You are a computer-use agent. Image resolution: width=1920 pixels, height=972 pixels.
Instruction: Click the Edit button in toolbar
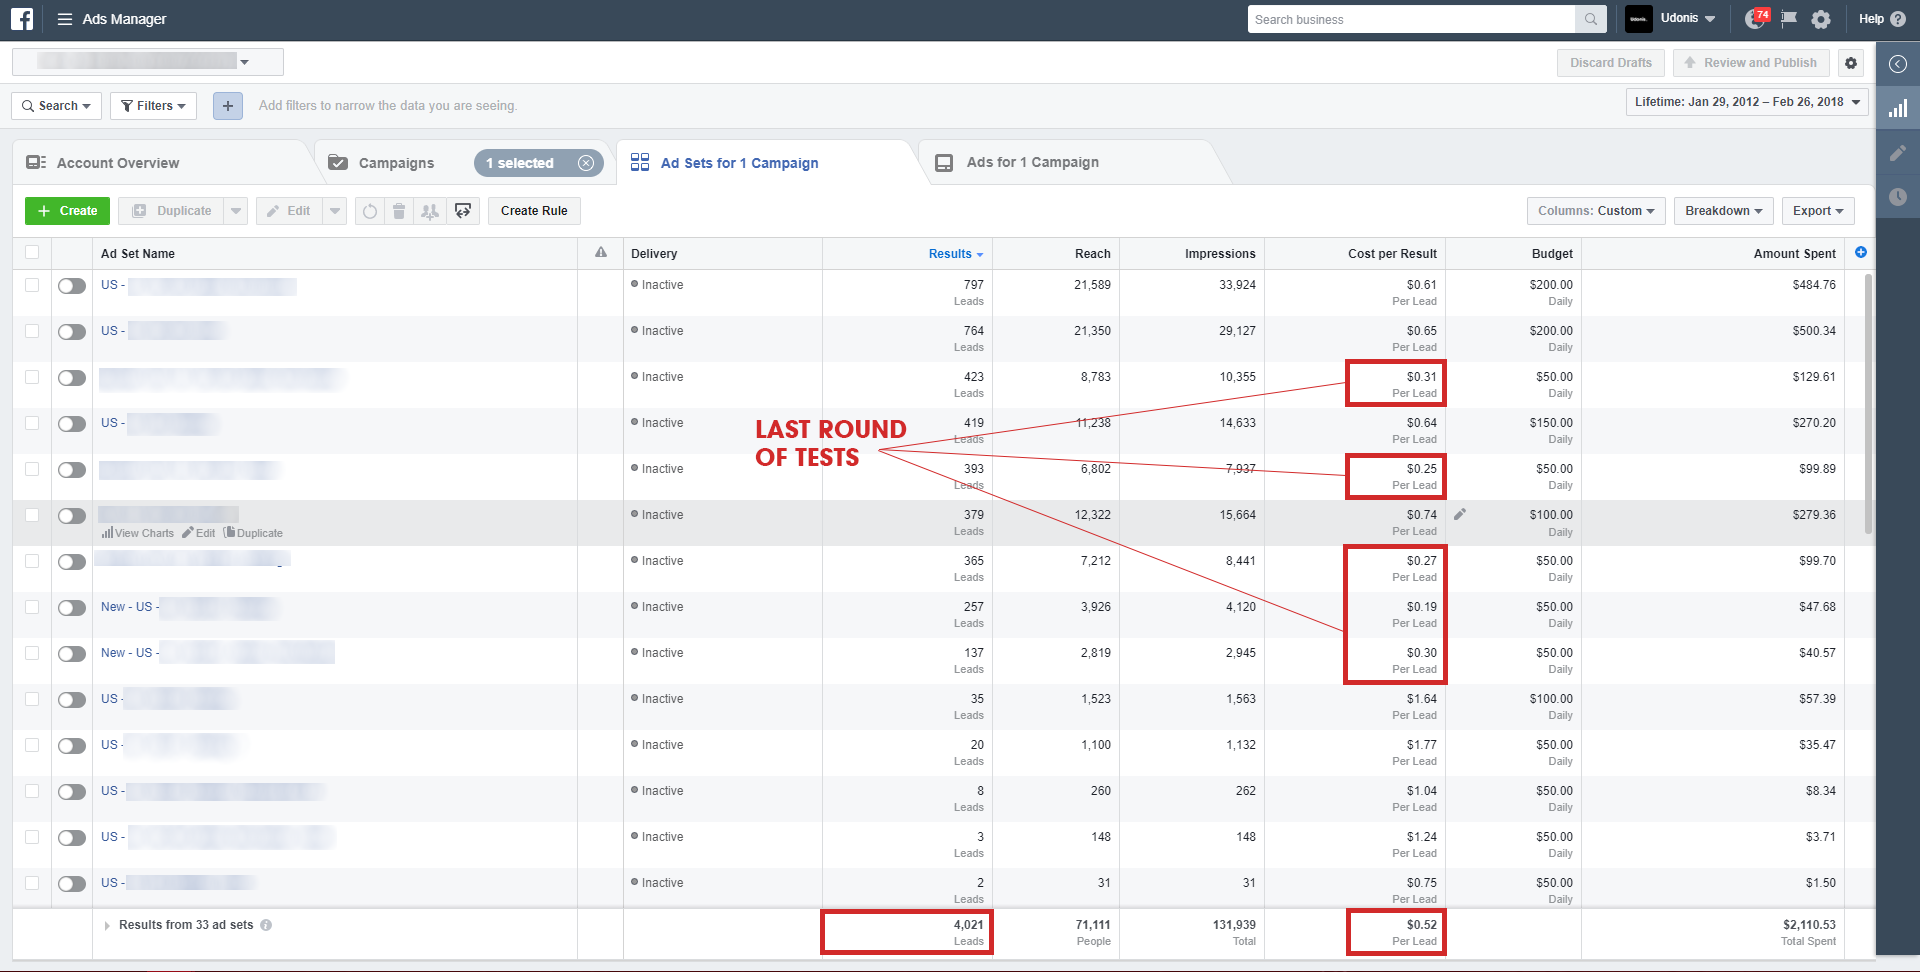coord(289,211)
